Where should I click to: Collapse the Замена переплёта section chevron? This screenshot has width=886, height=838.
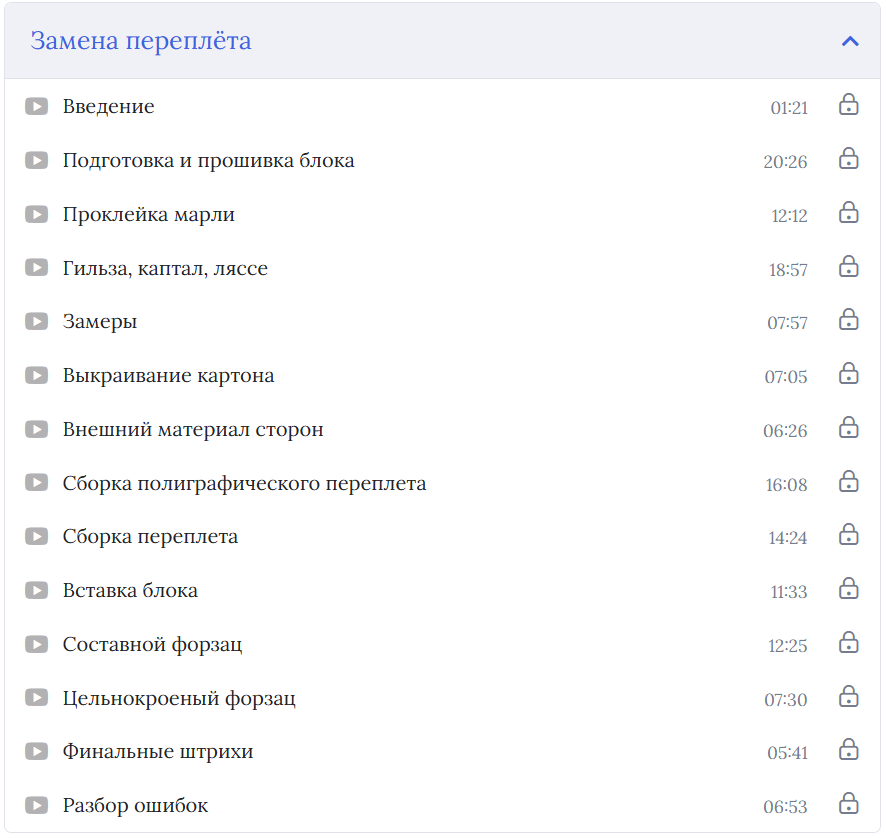tap(850, 41)
